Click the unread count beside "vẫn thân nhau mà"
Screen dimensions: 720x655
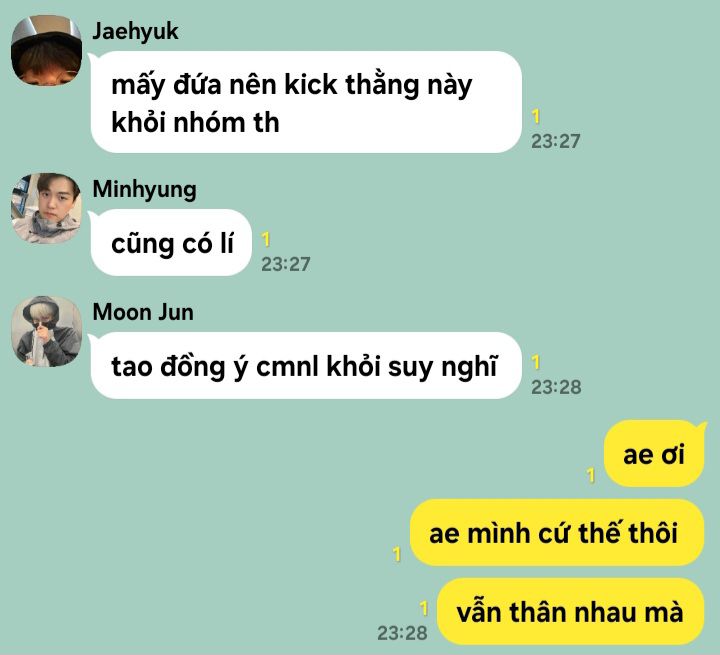point(424,608)
